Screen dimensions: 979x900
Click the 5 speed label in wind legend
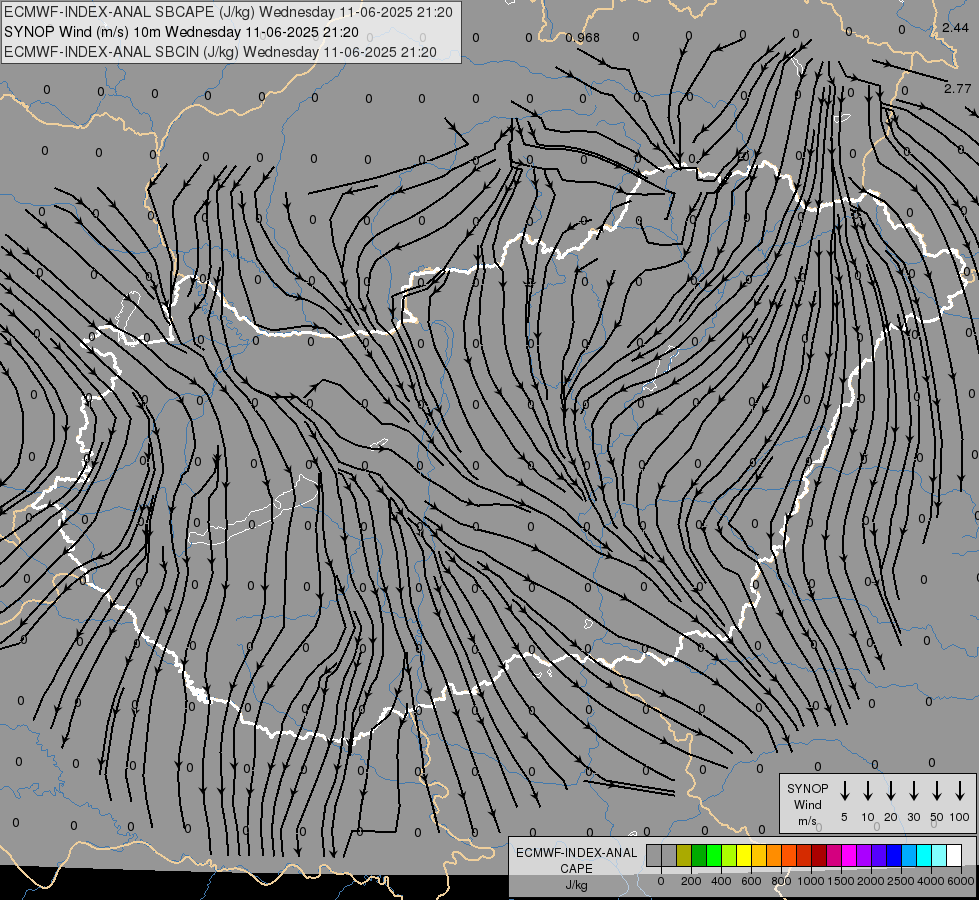[844, 817]
